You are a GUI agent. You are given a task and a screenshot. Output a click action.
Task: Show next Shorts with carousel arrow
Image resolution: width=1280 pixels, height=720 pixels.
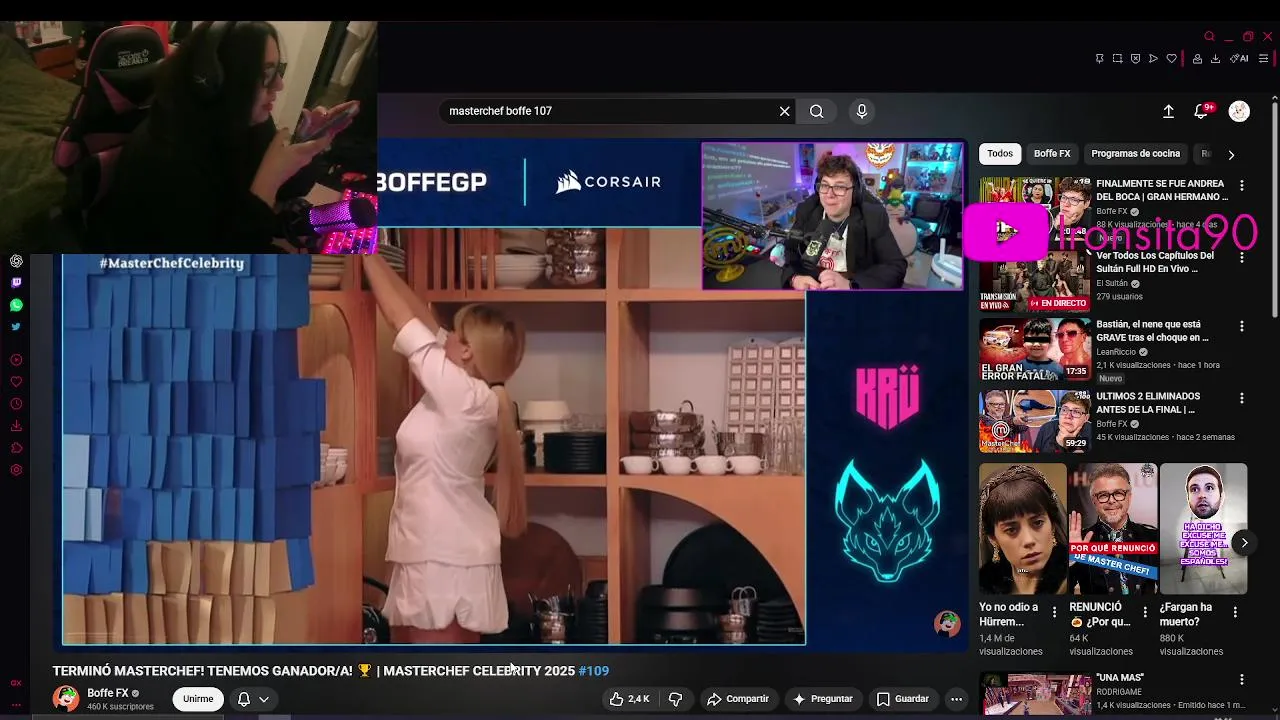tap(1244, 542)
